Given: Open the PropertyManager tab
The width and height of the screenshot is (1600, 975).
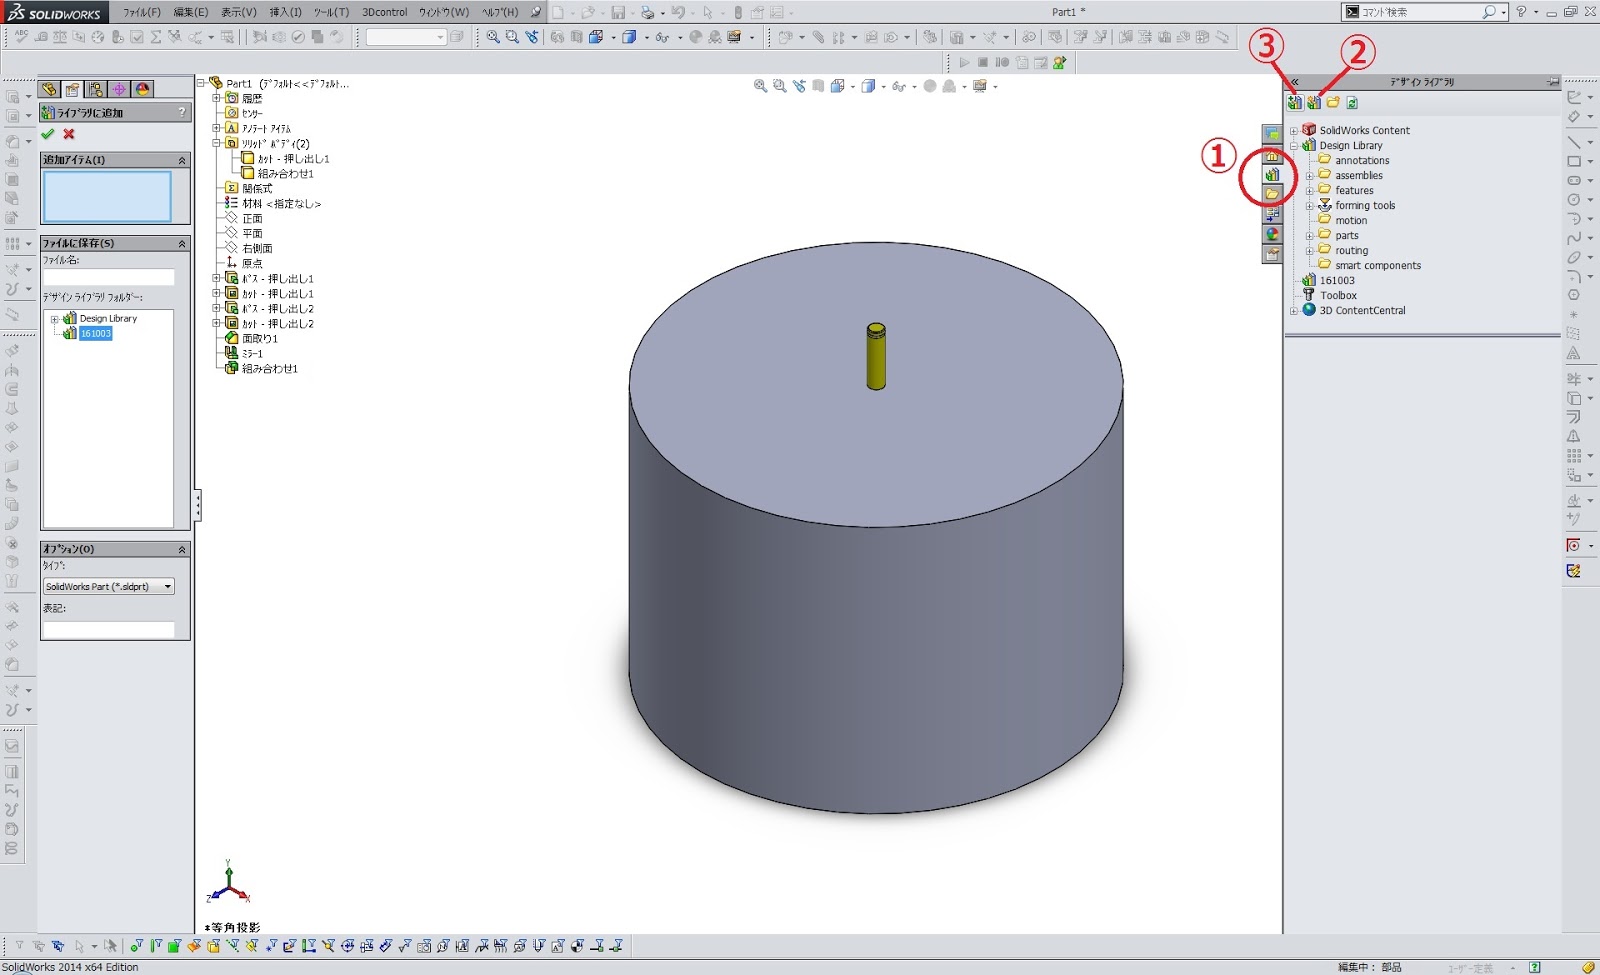Looking at the screenshot, I should (x=72, y=89).
